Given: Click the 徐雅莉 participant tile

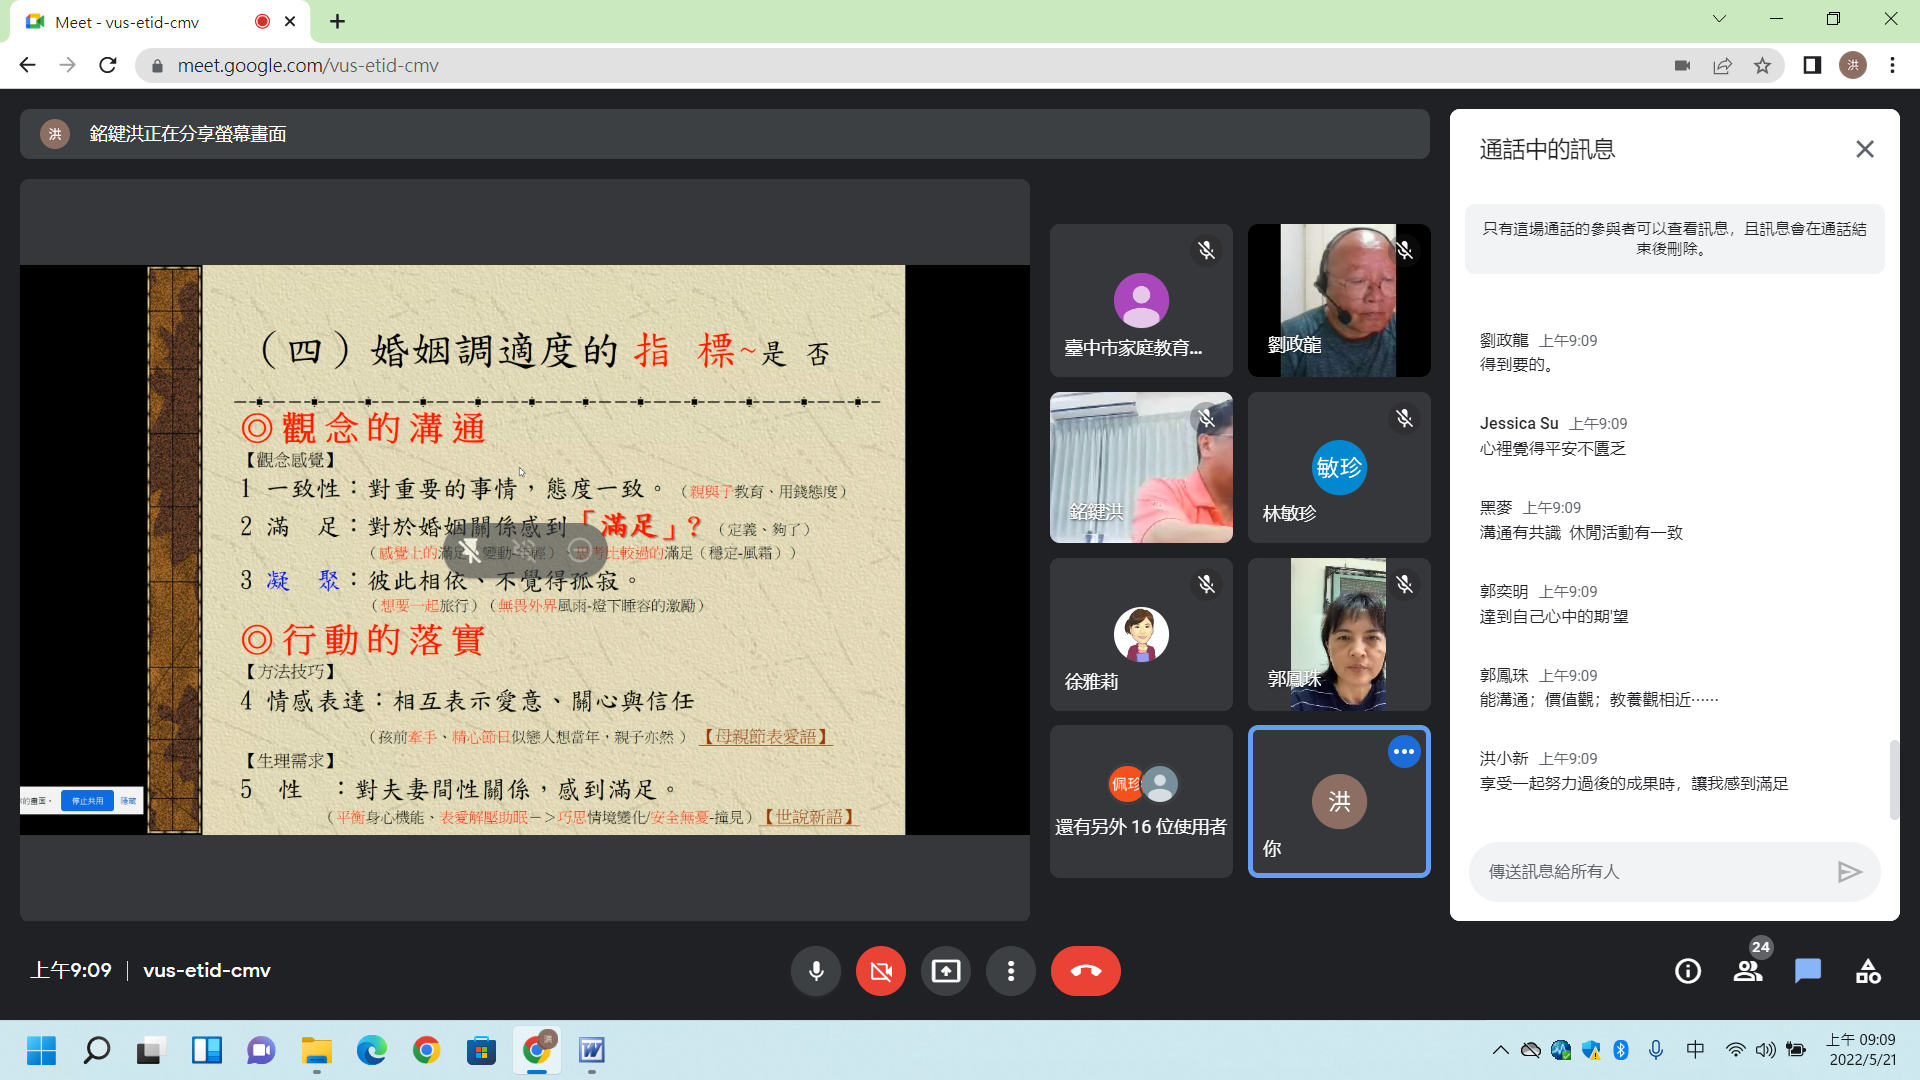Looking at the screenshot, I should pyautogui.click(x=1141, y=634).
